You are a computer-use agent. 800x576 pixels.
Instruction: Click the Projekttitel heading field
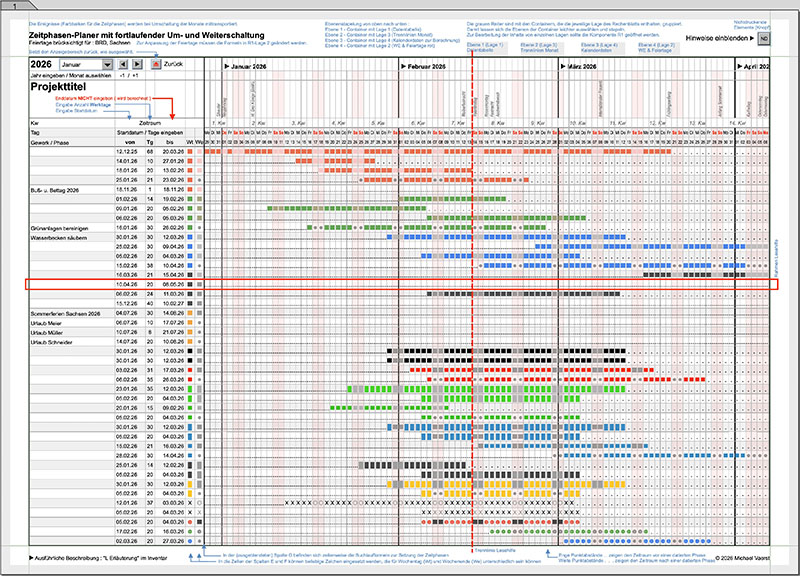[x=58, y=87]
